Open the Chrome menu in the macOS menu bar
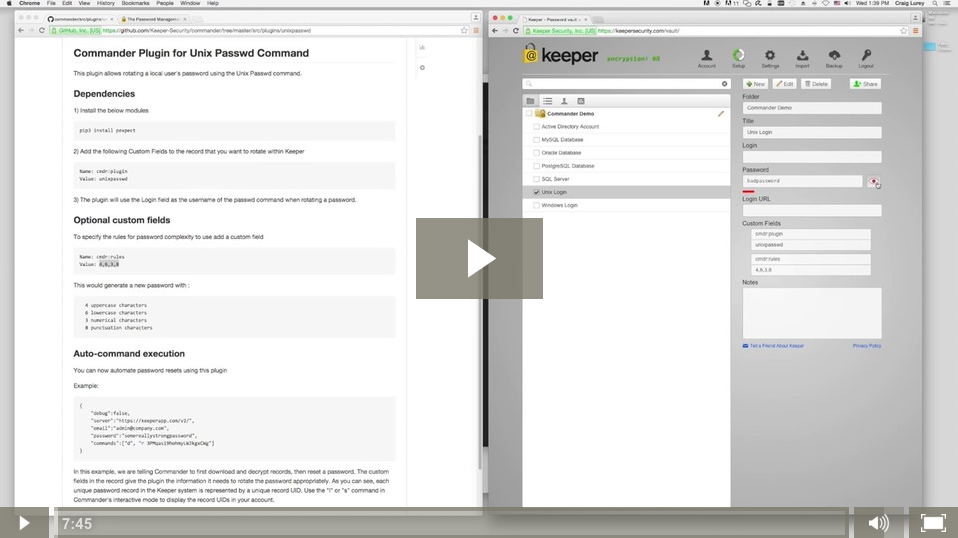This screenshot has height=538, width=958. point(29,3)
